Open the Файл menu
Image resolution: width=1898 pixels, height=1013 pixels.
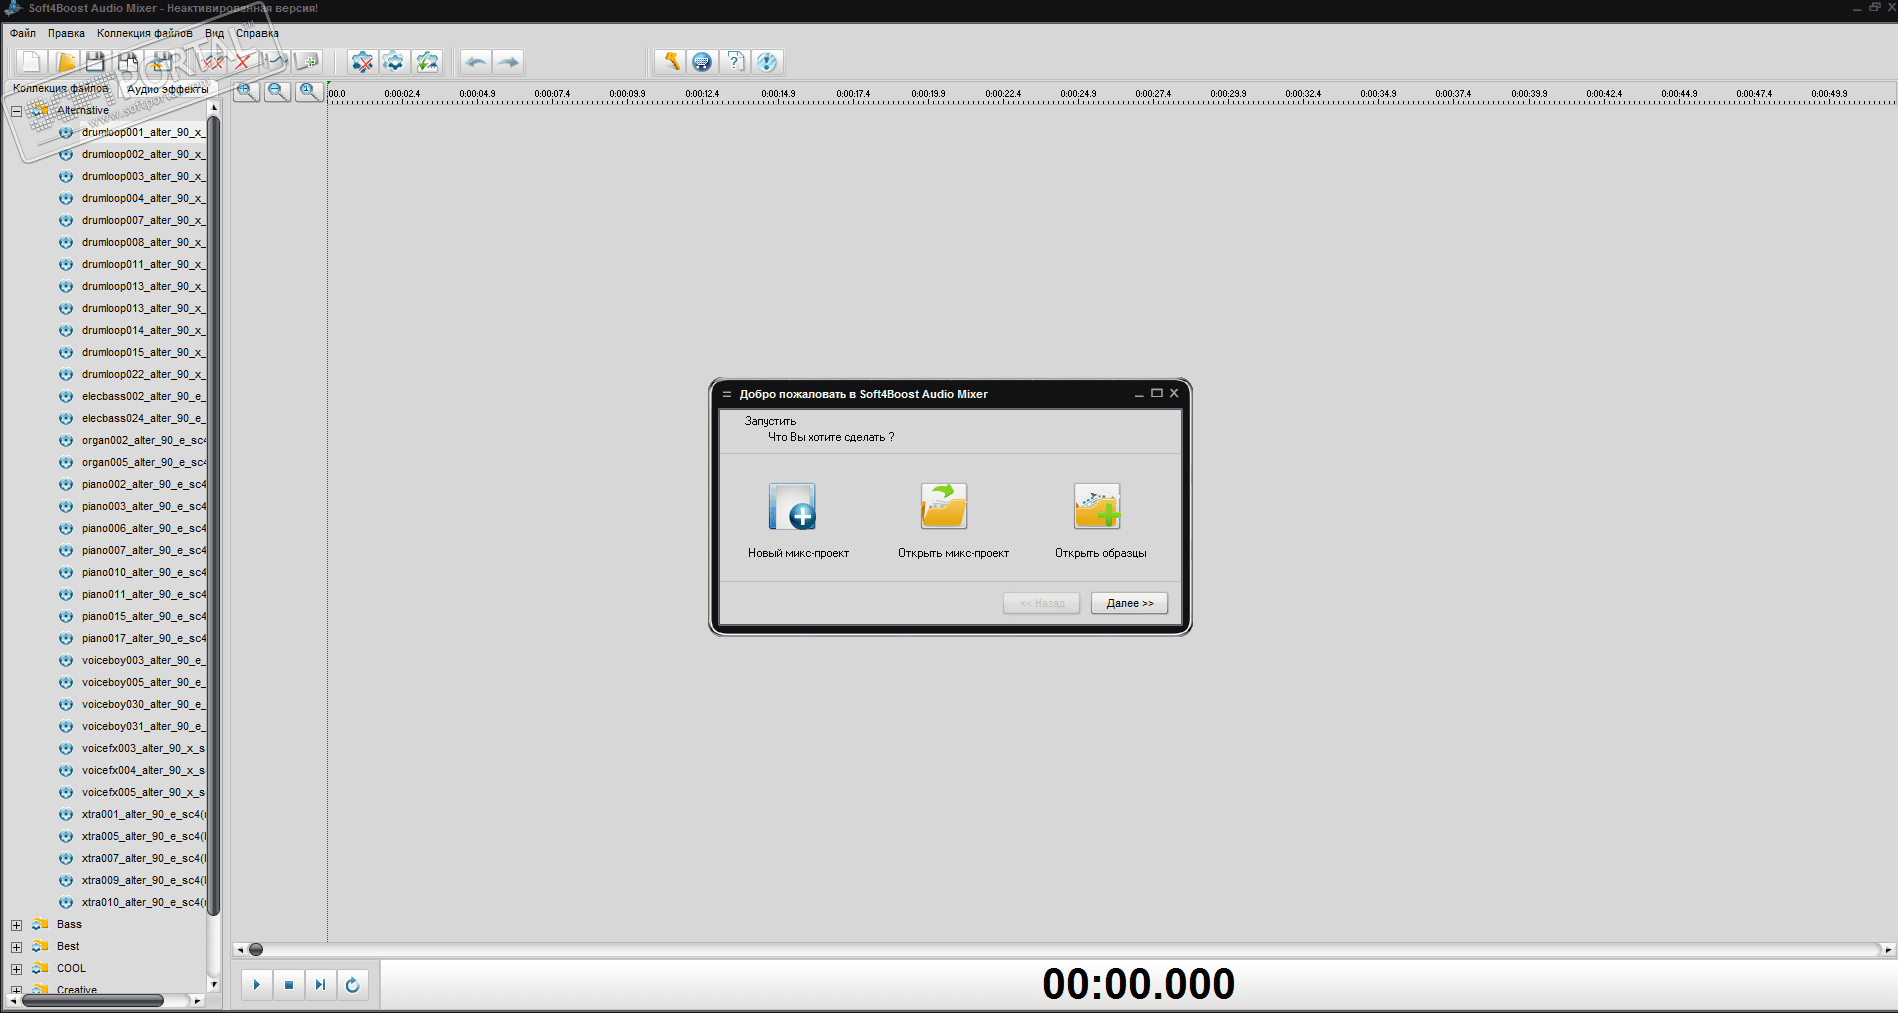click(23, 33)
